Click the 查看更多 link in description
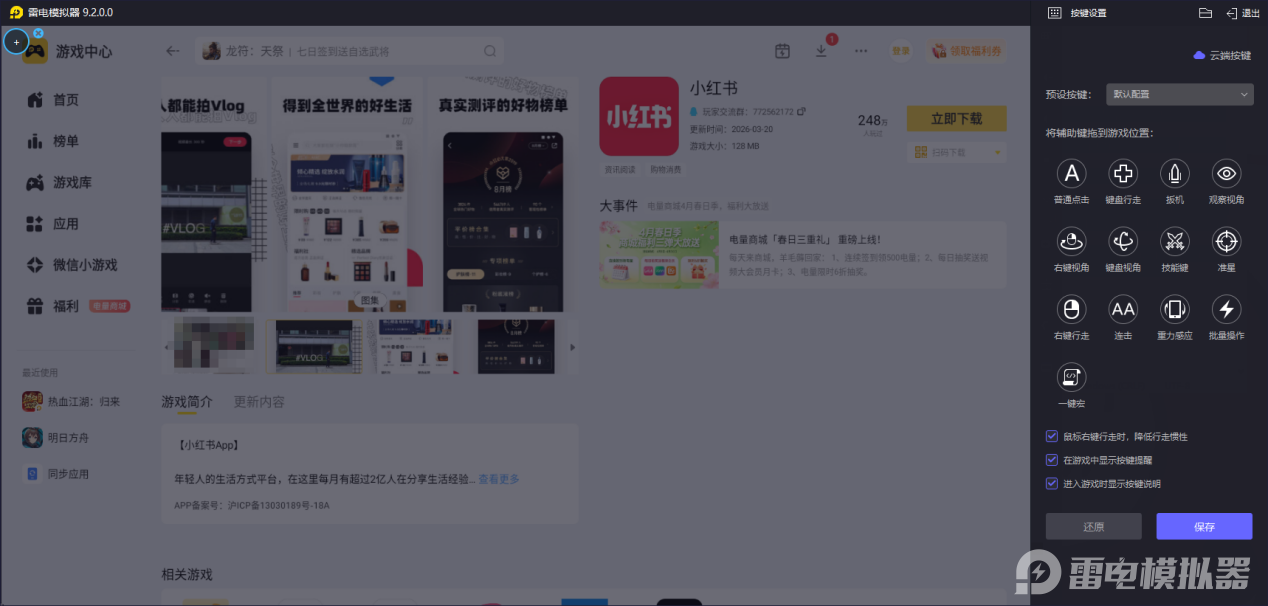The width and height of the screenshot is (1268, 606). [x=498, y=479]
